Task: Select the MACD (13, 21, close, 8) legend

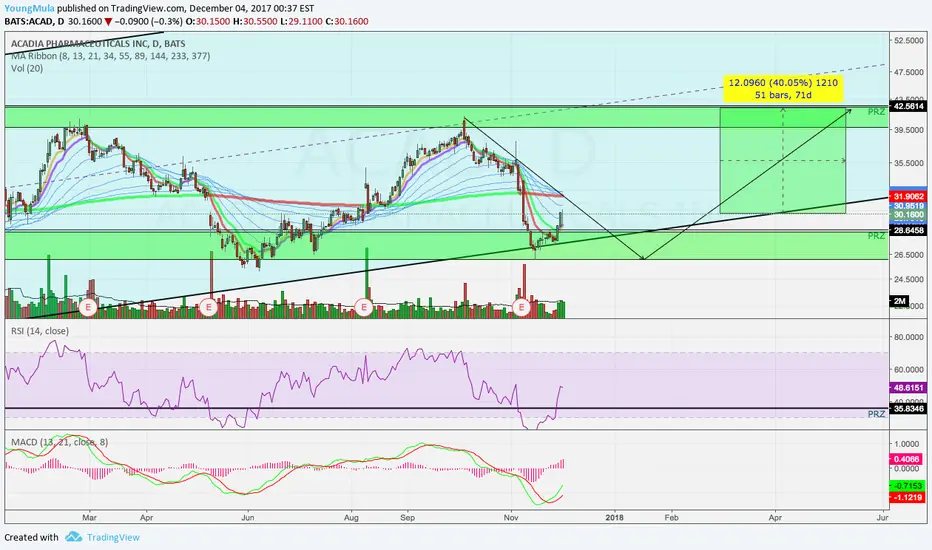Action: pyautogui.click(x=60, y=442)
